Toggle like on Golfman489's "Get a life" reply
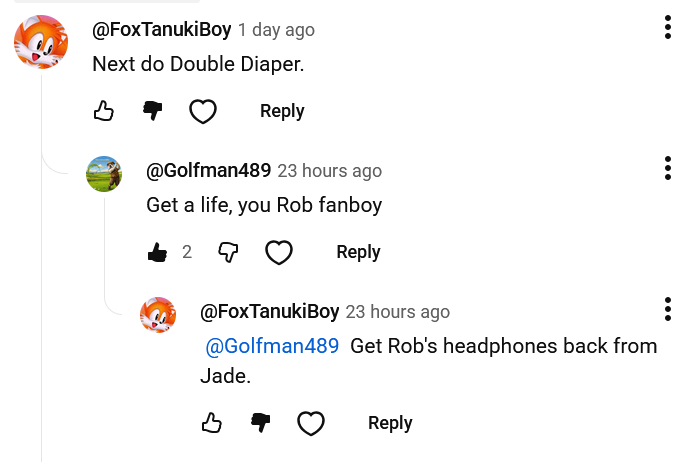The height and width of the screenshot is (462, 696). [x=158, y=252]
